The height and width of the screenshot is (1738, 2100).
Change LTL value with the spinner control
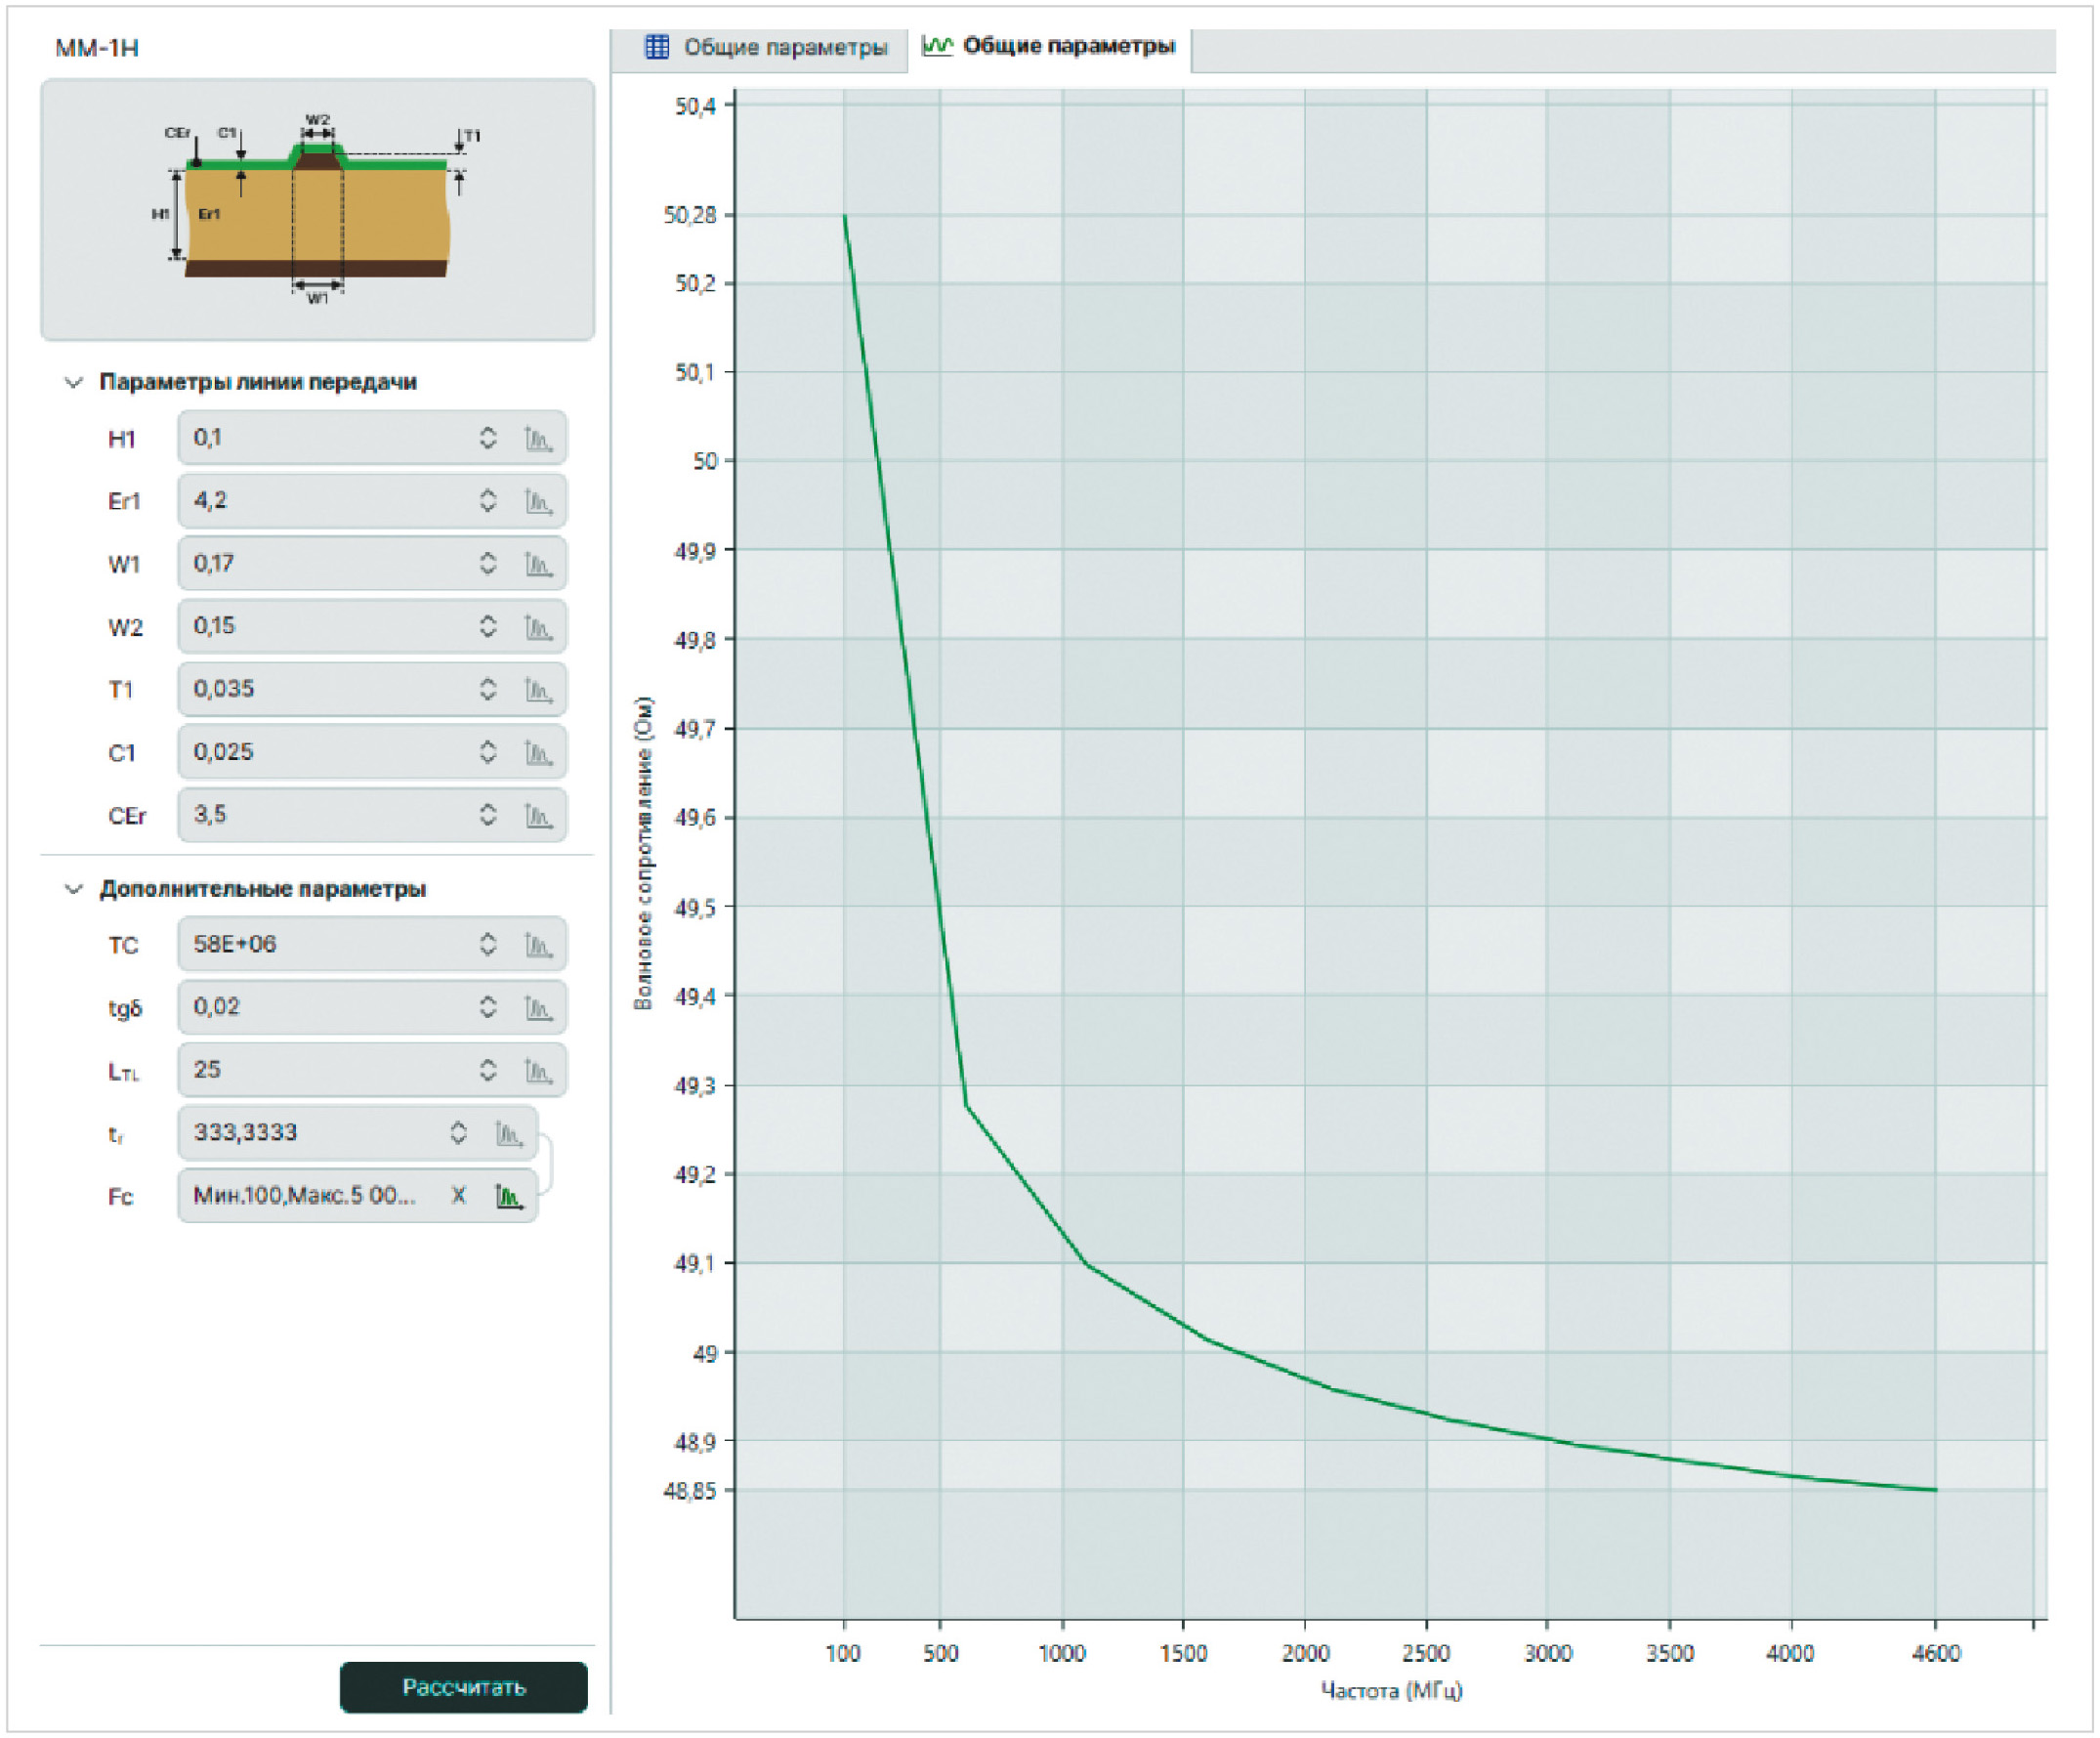click(487, 1071)
